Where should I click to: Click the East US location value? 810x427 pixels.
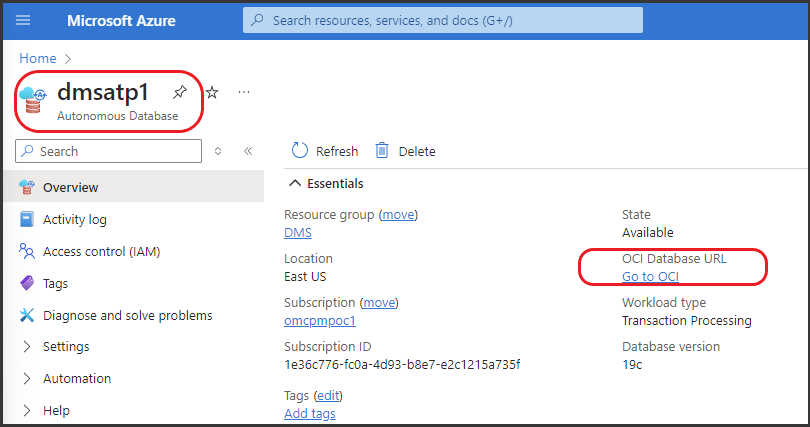click(x=305, y=277)
